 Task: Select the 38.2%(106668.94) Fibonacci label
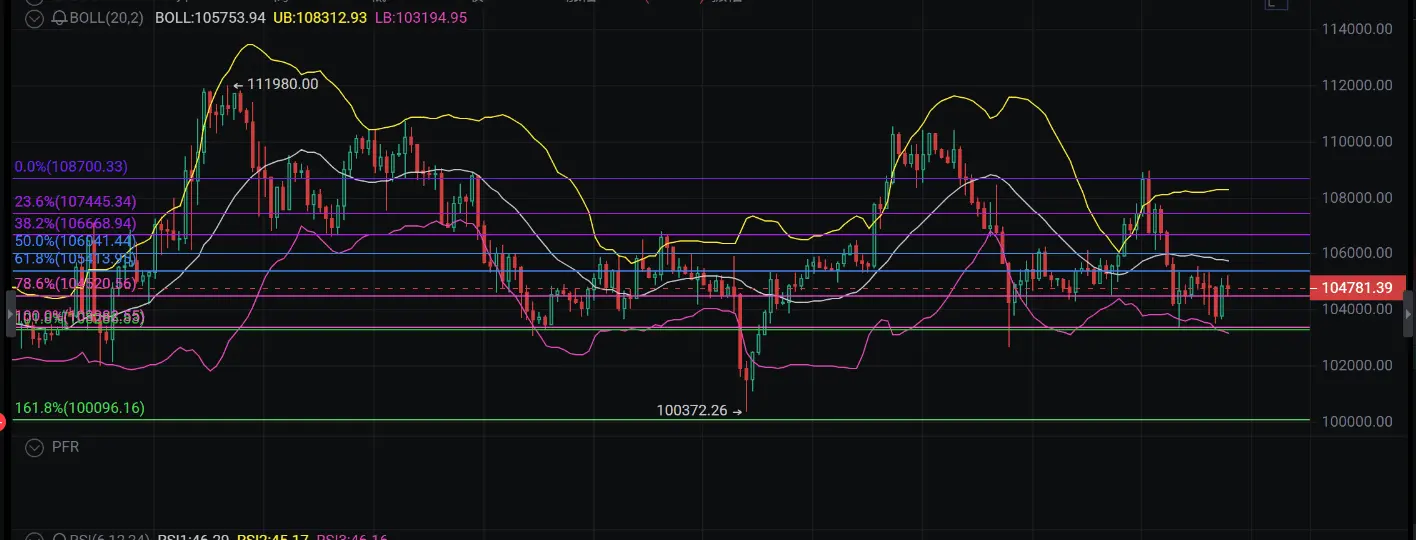(75, 223)
